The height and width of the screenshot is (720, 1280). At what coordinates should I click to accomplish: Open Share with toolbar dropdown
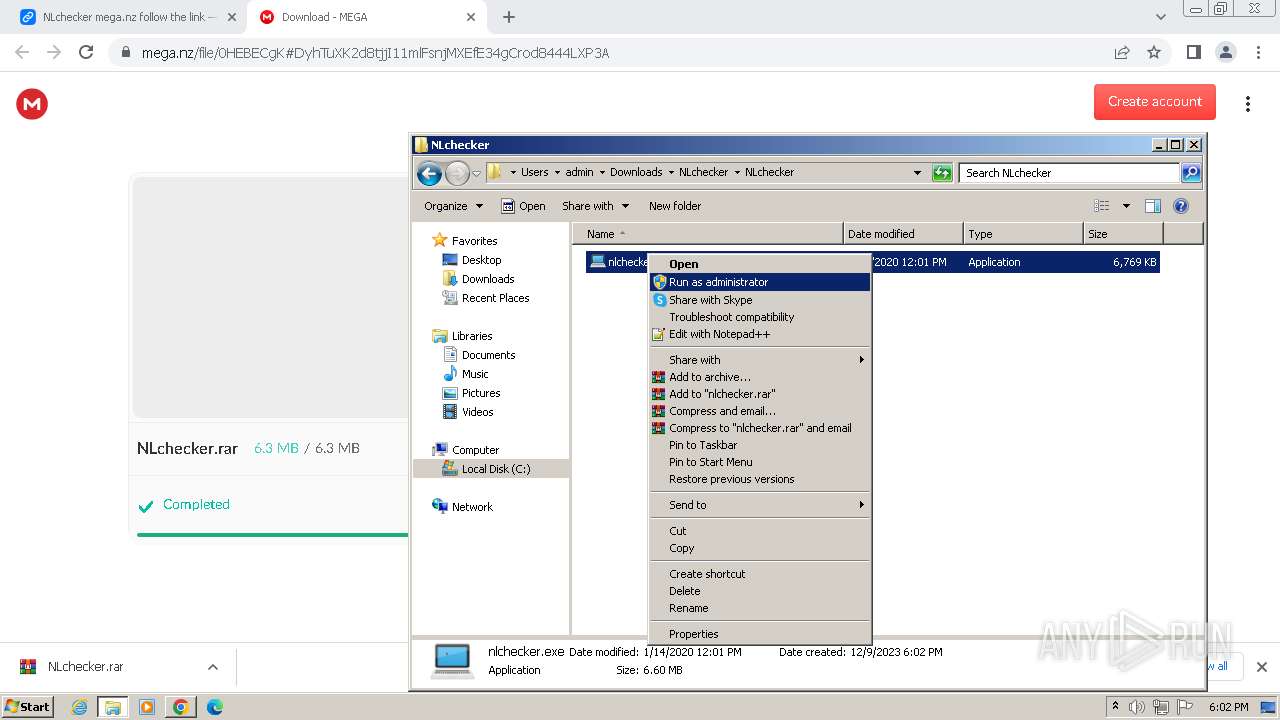pos(596,206)
